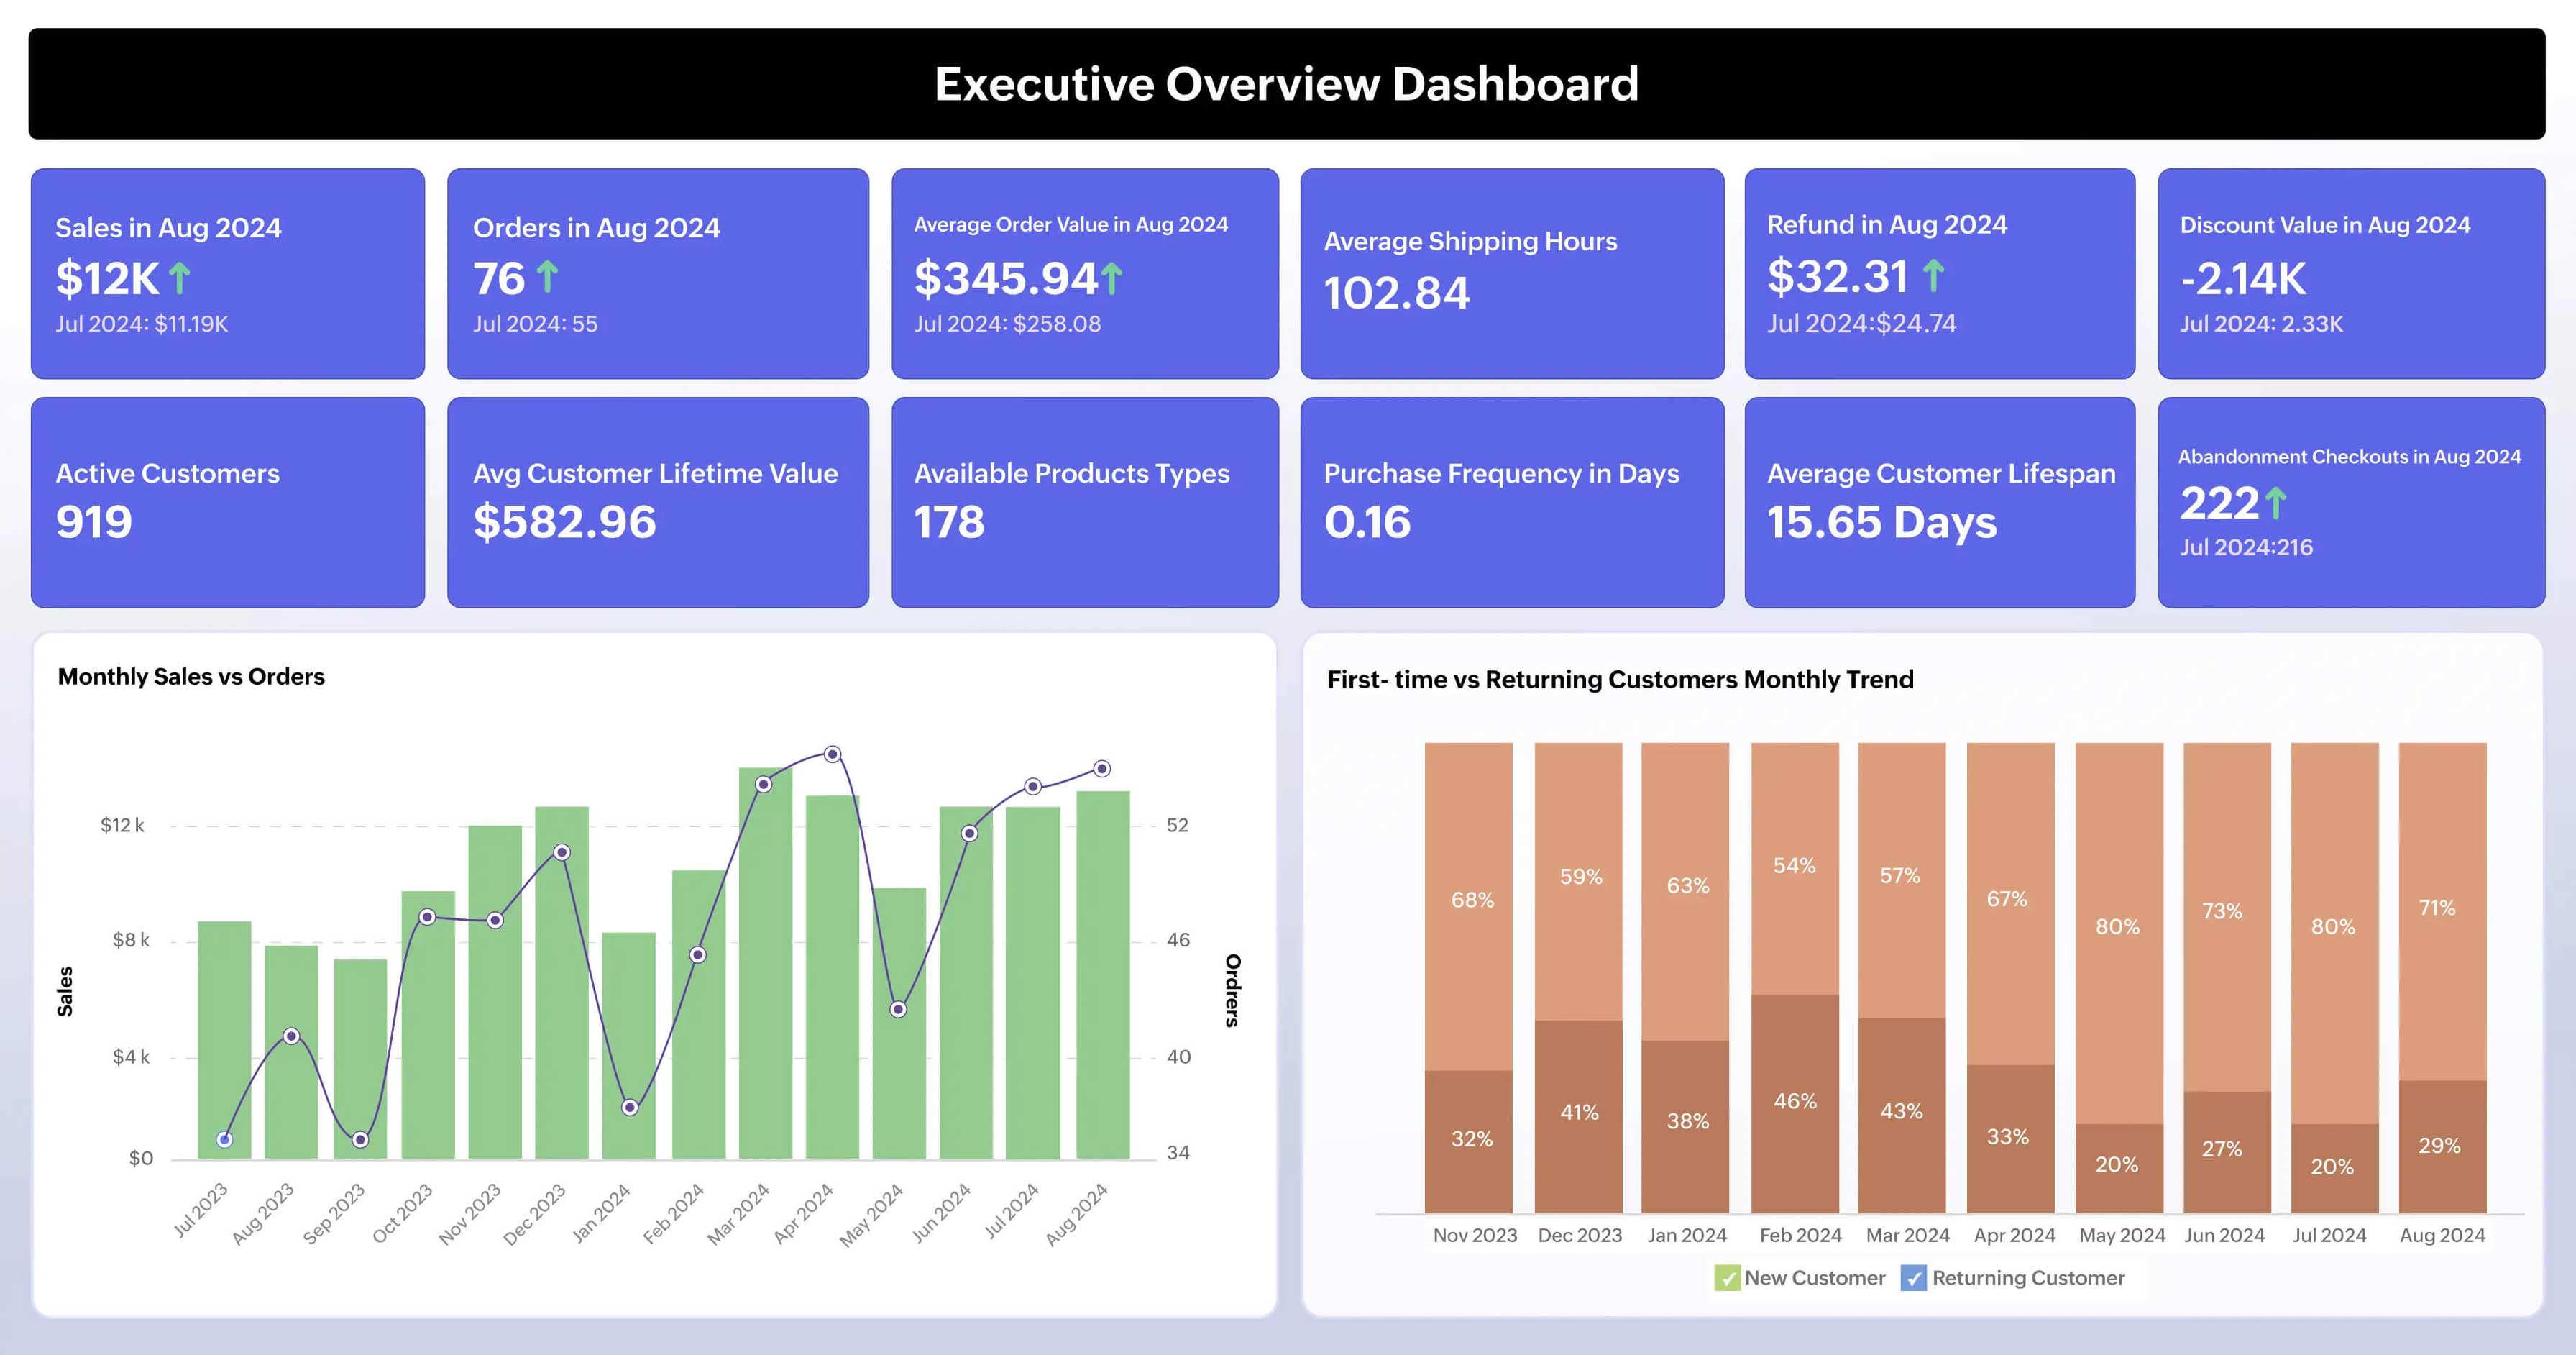The image size is (2576, 1355).
Task: Select the Discount Value -2.14K figure
Action: [x=2243, y=279]
